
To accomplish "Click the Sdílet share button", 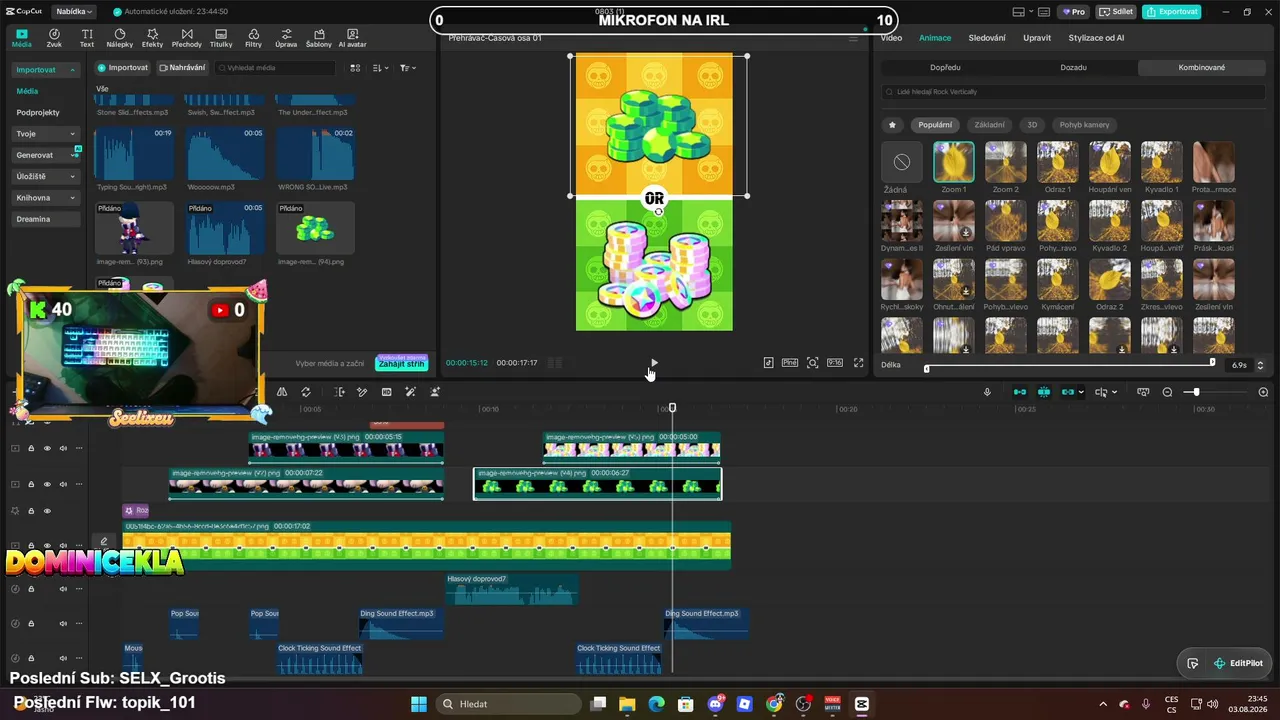I will pos(1116,12).
